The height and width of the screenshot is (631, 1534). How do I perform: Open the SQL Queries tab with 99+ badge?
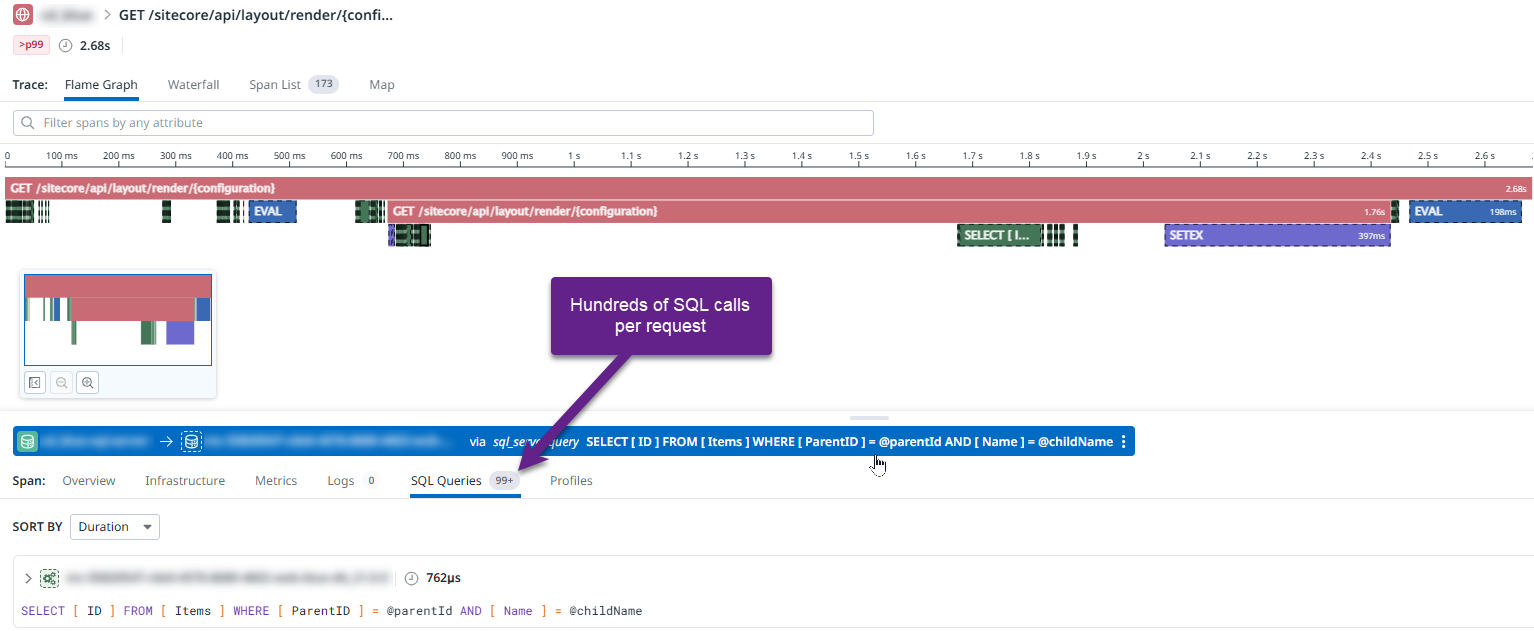click(446, 481)
